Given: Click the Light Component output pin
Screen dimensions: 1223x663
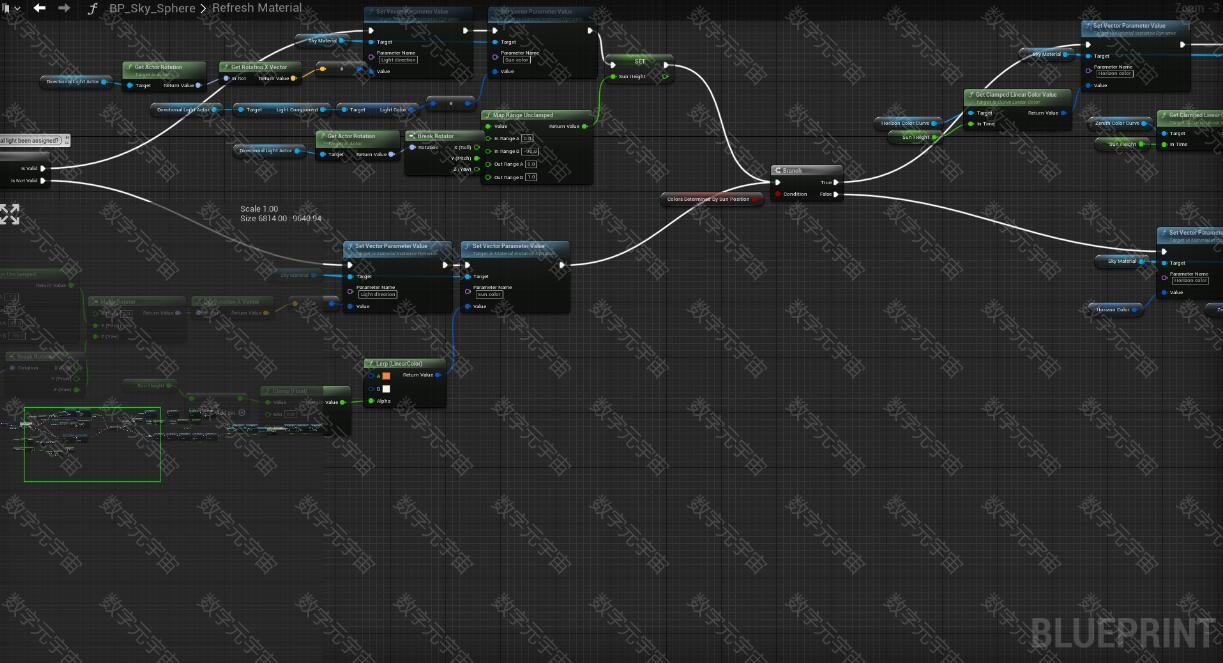Looking at the screenshot, I should pos(325,110).
